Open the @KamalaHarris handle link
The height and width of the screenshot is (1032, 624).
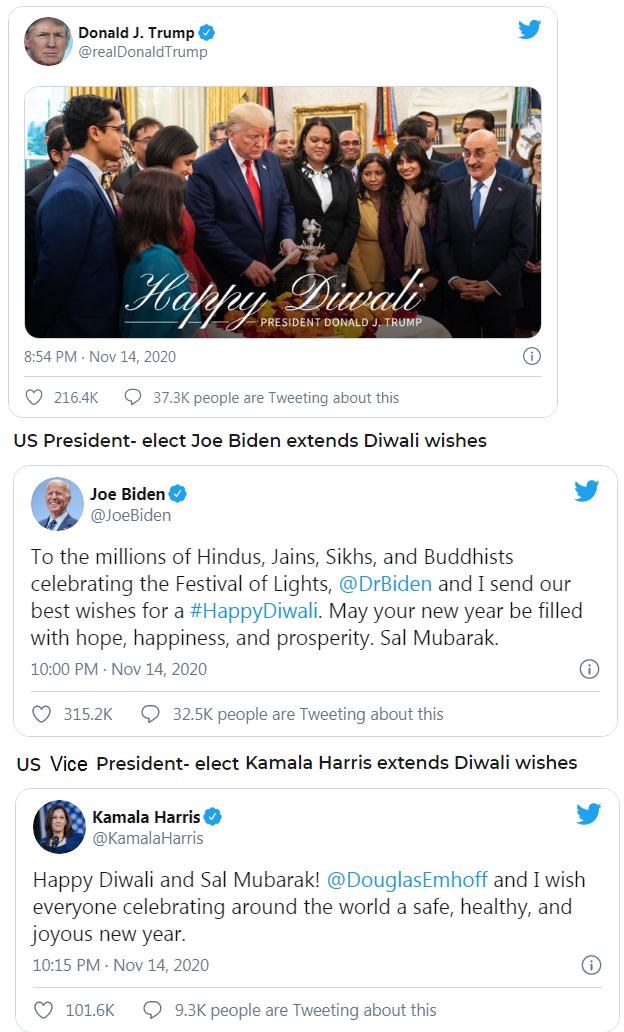tap(148, 838)
